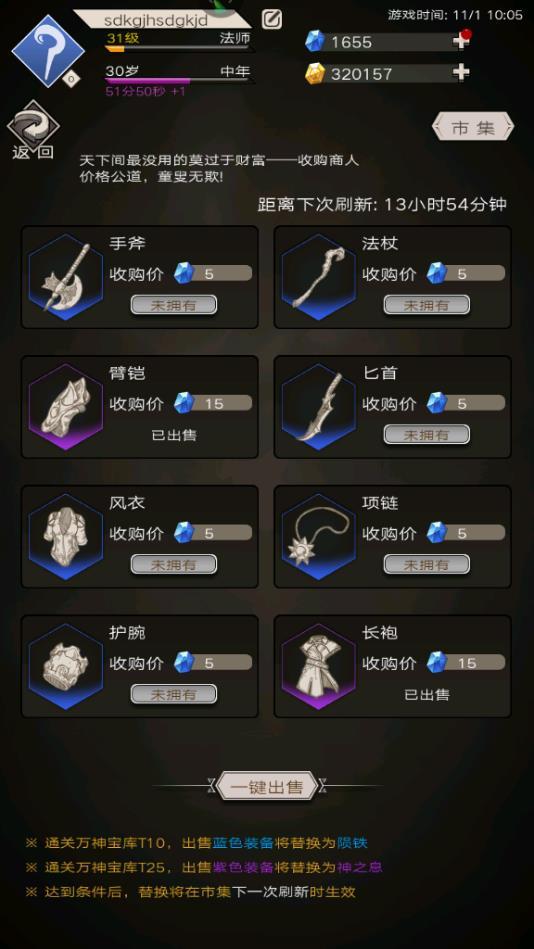Select the 手斧 hand axe item icon
The image size is (534, 949).
[x=66, y=277]
